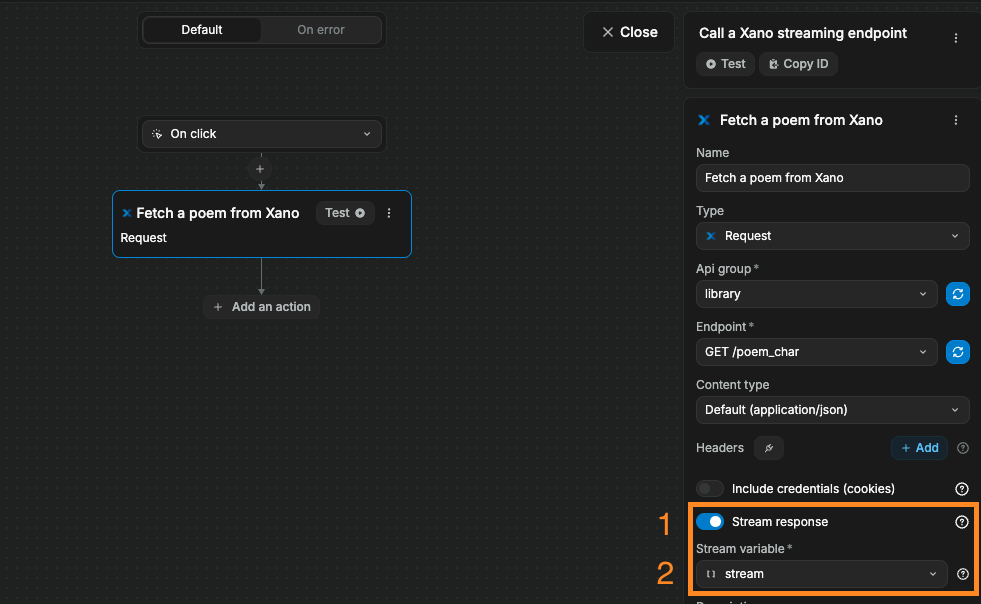Image resolution: width=981 pixels, height=604 pixels.
Task: Click the help icon next to Stream variable
Action: pos(962,574)
